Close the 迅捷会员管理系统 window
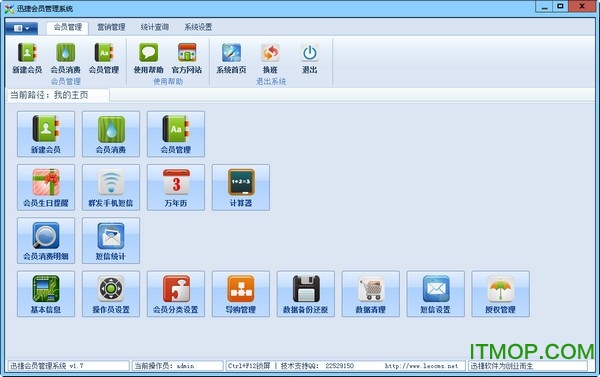This screenshot has width=600, height=377. [582, 7]
